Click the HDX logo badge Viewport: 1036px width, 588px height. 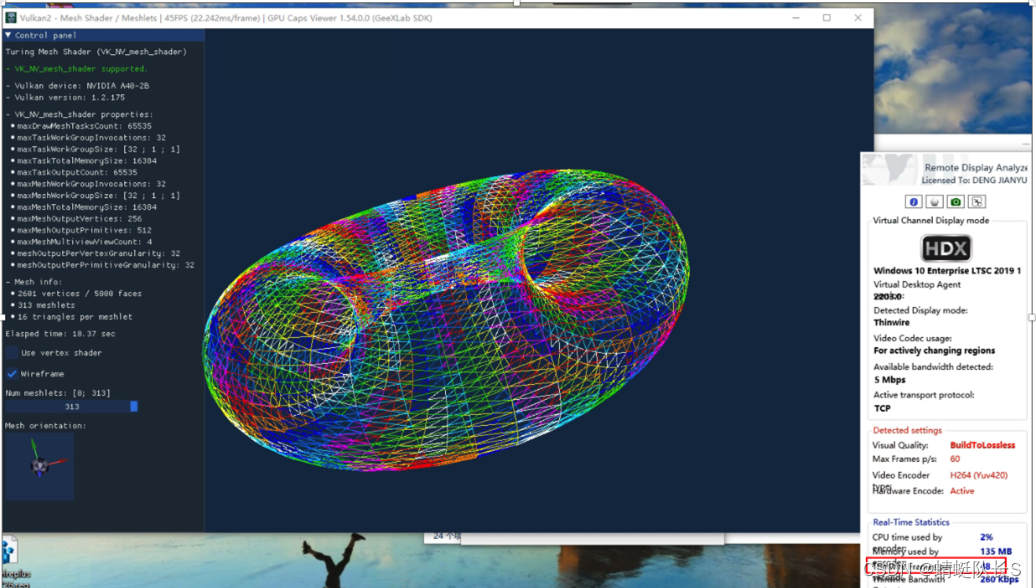pos(945,248)
